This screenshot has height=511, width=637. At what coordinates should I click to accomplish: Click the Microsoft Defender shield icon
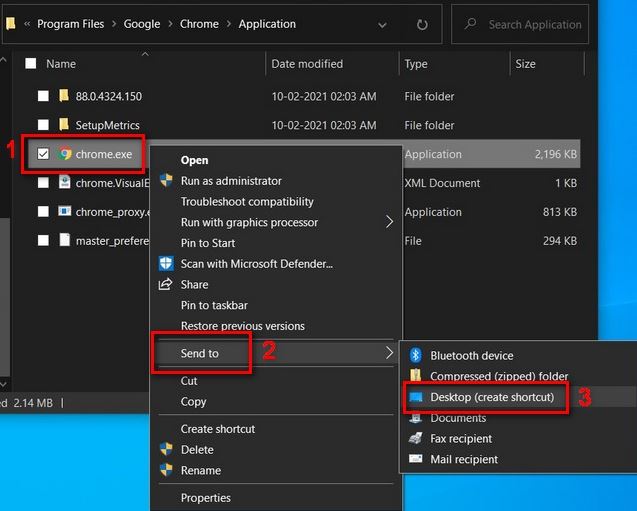coord(166,263)
